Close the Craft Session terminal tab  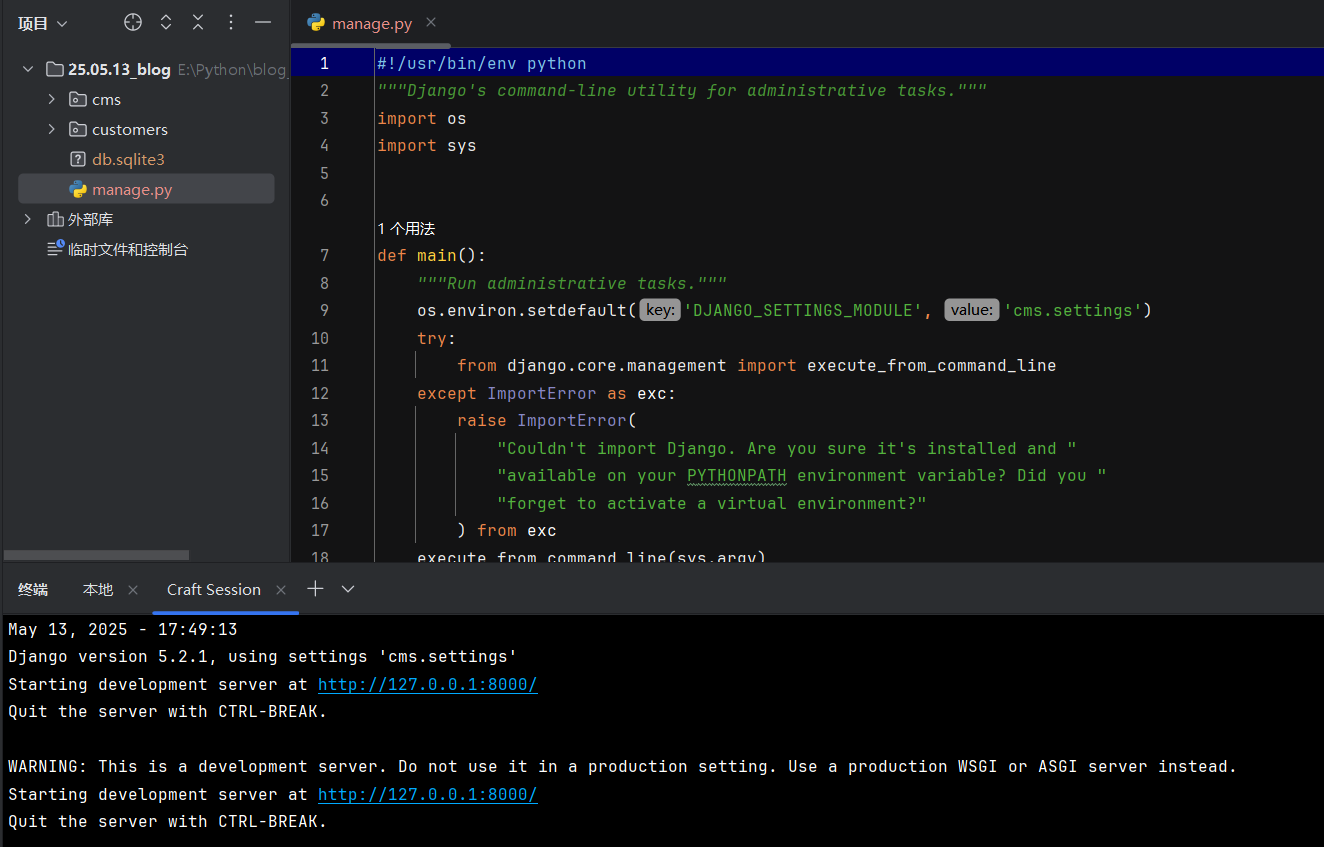[281, 590]
